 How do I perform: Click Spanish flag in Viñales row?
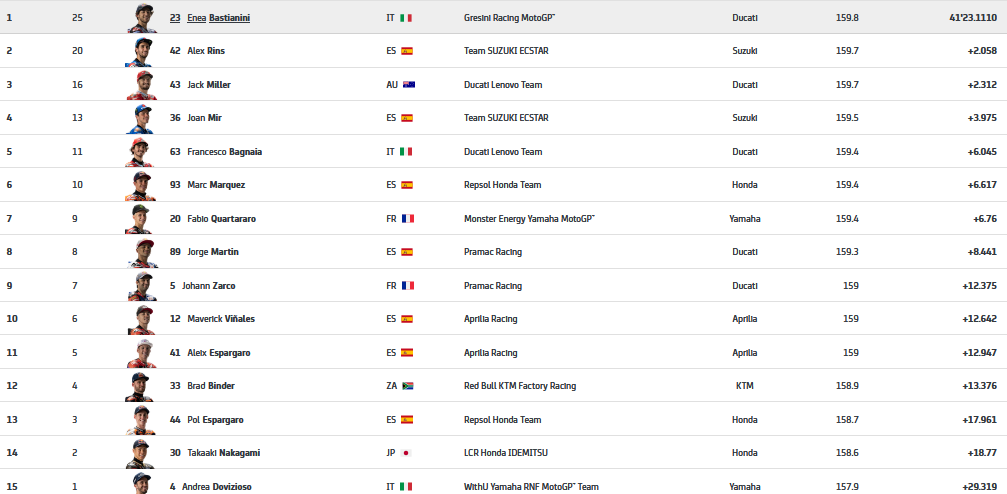click(x=407, y=319)
